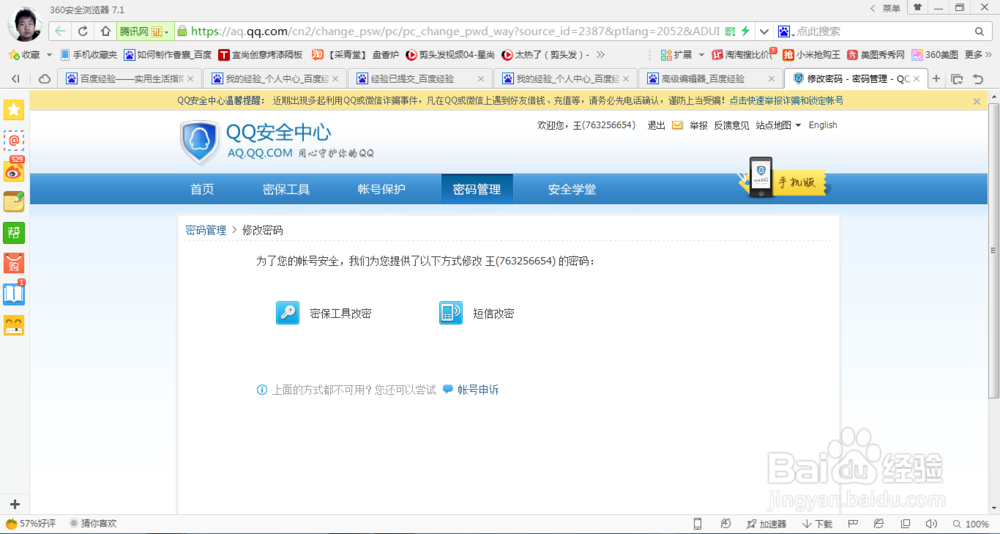1000x534 pixels.
Task: Open the 手机收藏夹 bookmark
Action: coord(88,55)
